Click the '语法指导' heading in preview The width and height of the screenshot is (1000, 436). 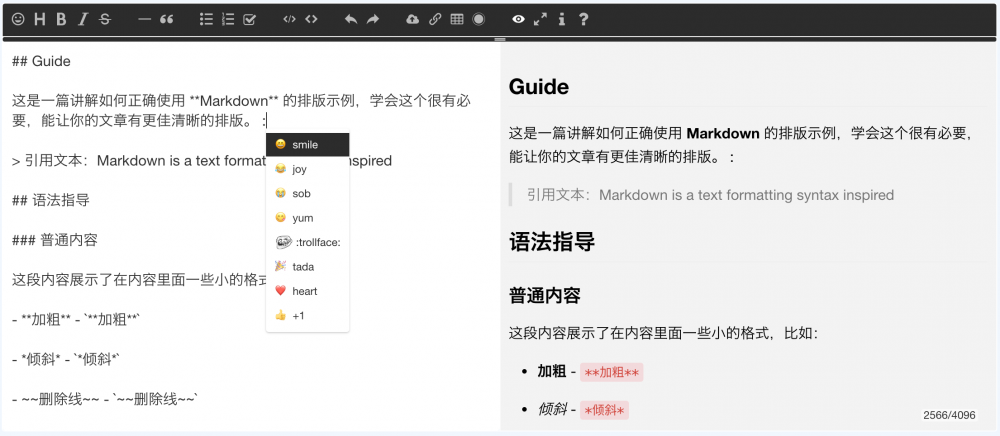click(x=552, y=242)
